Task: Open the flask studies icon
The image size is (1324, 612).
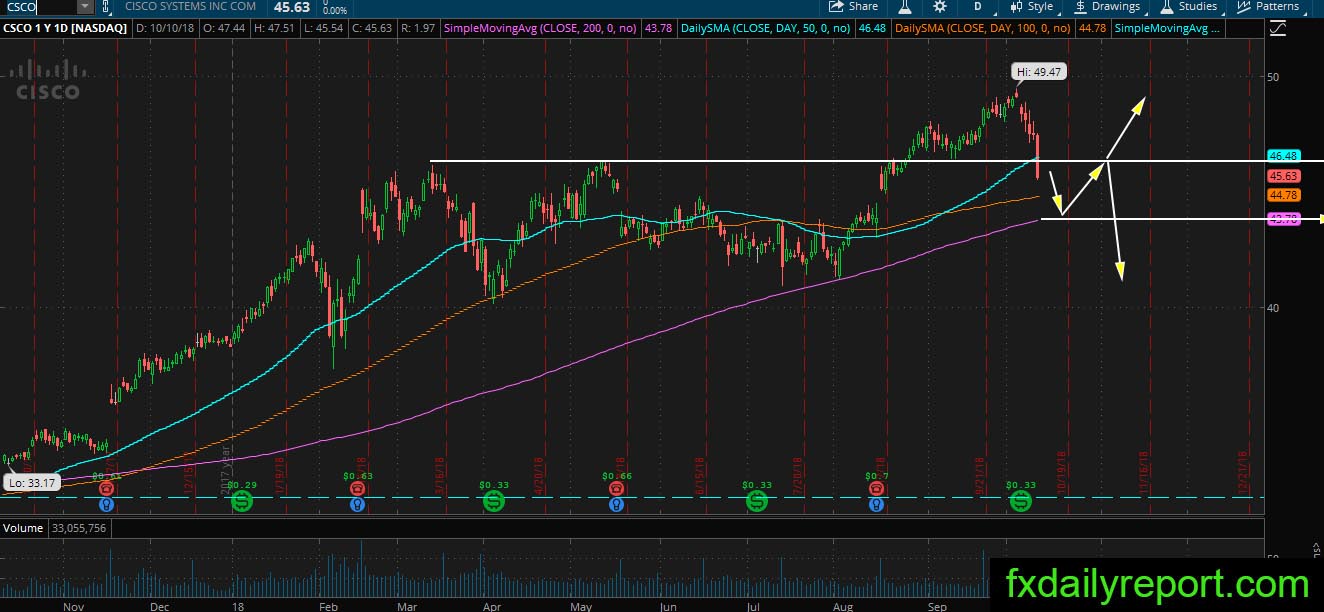Action: tap(904, 6)
